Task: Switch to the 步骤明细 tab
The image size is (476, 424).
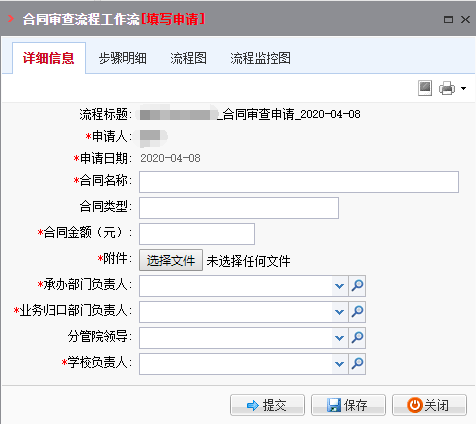Action: click(123, 58)
